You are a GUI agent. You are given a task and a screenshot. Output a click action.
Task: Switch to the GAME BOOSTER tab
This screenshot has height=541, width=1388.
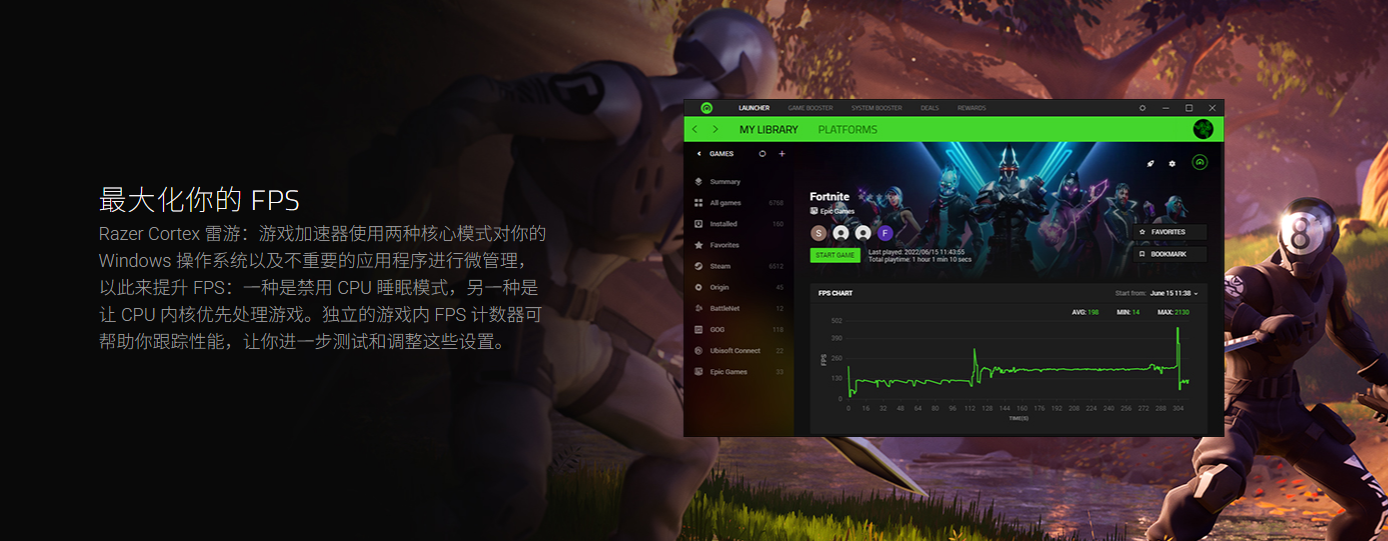click(x=810, y=108)
